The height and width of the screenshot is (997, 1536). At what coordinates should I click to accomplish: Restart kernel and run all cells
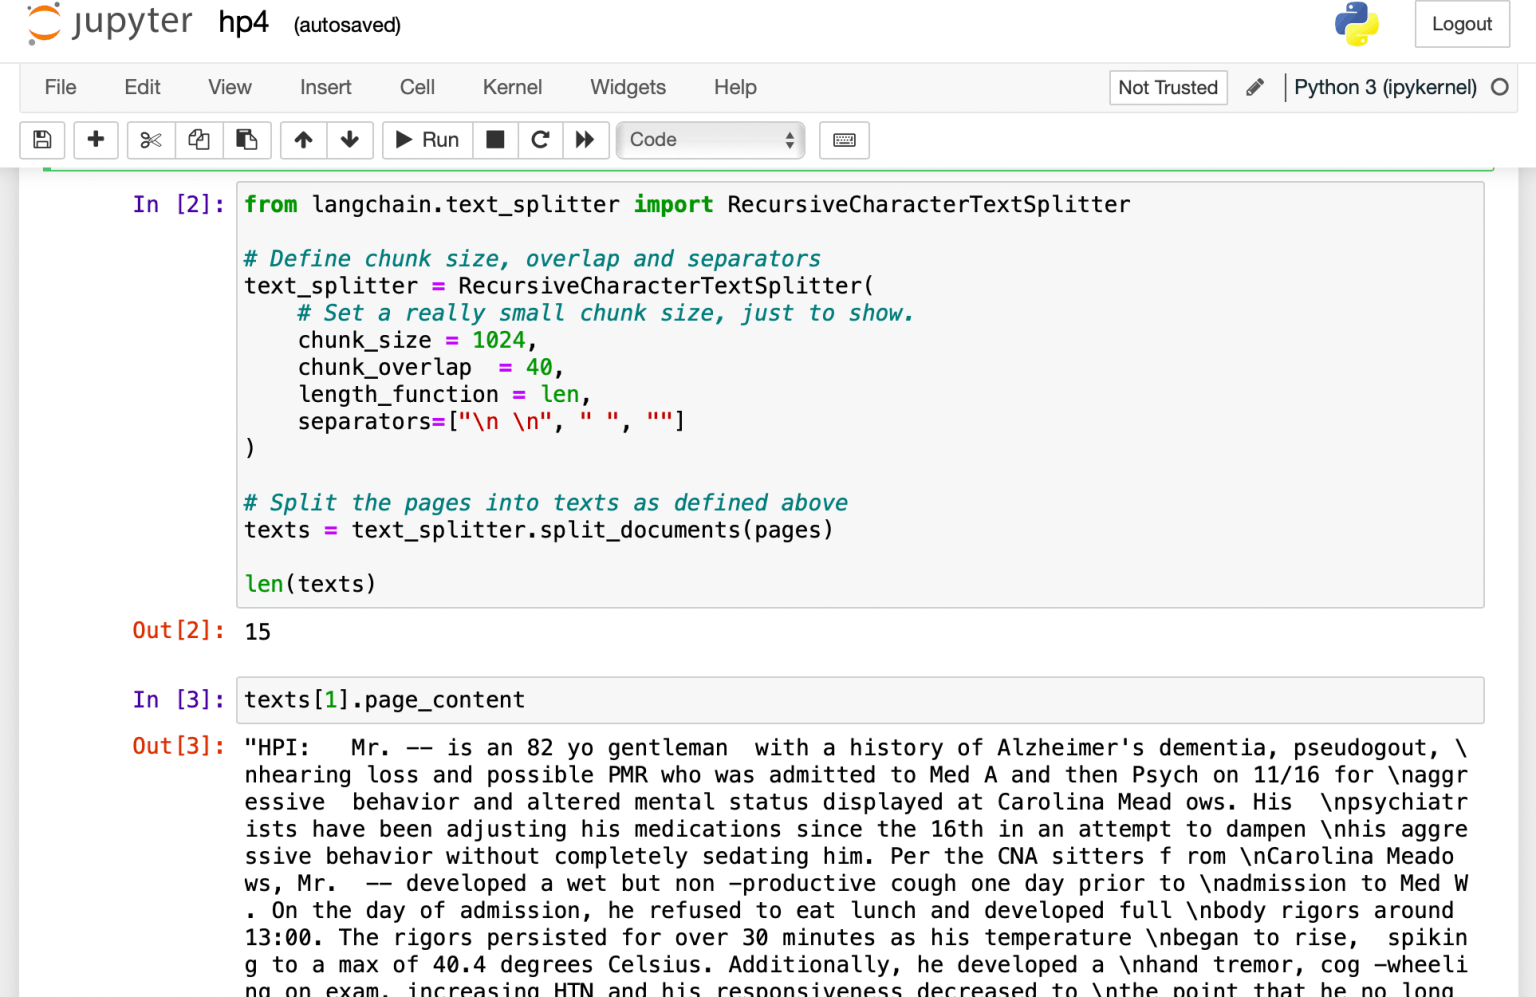coord(585,140)
